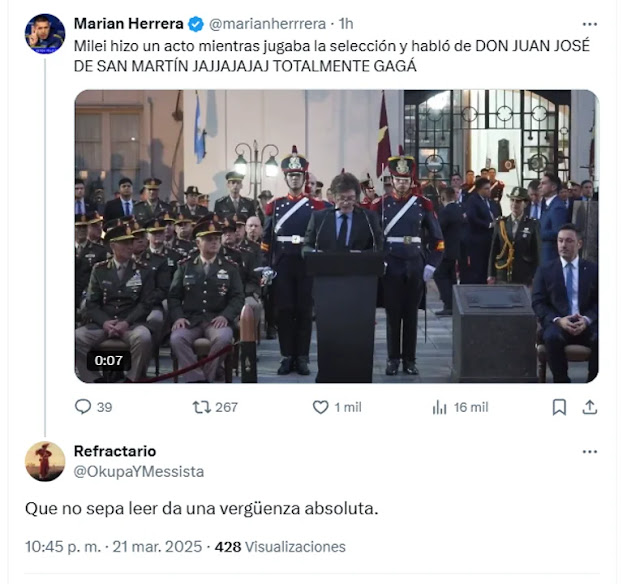Open Refractario's profile avatar
The image size is (640, 584).
tap(45, 461)
